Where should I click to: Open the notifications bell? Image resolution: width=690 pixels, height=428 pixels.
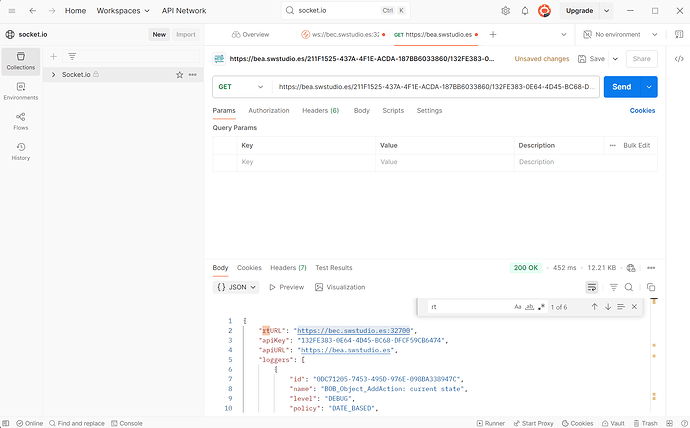[525, 11]
